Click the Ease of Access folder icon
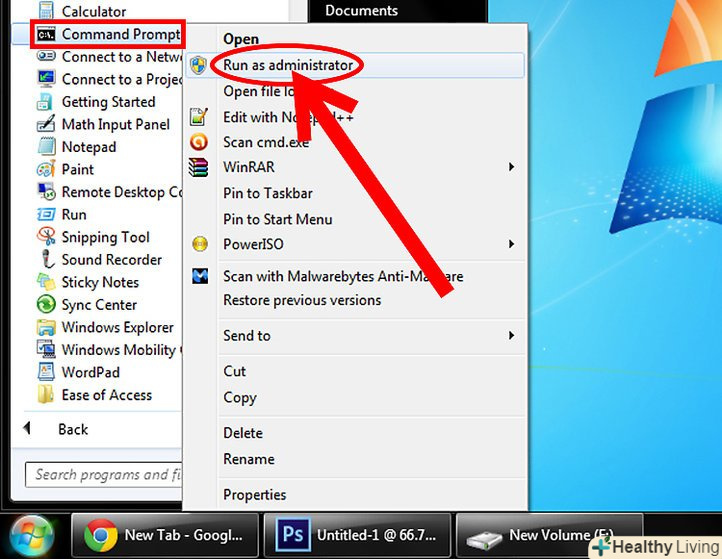 point(45,394)
